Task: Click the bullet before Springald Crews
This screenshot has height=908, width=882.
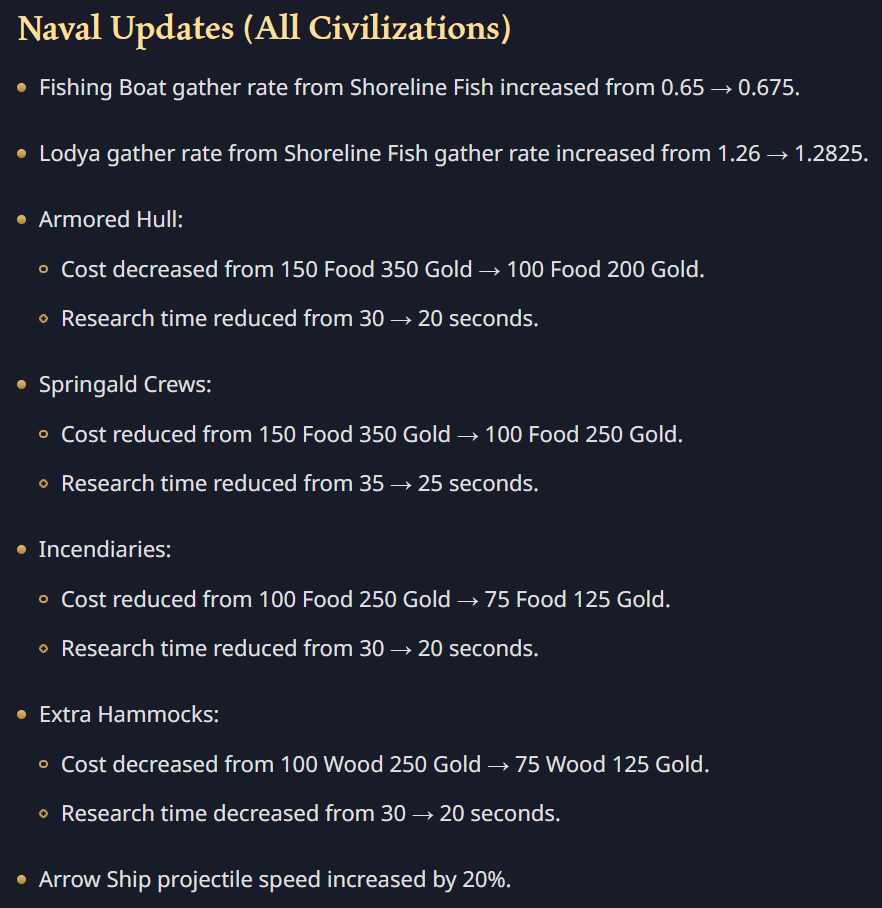Action: pyautogui.click(x=22, y=385)
